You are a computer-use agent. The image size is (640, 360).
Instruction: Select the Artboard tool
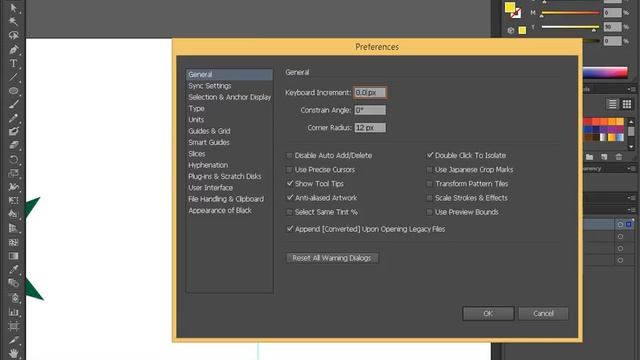(x=13, y=326)
